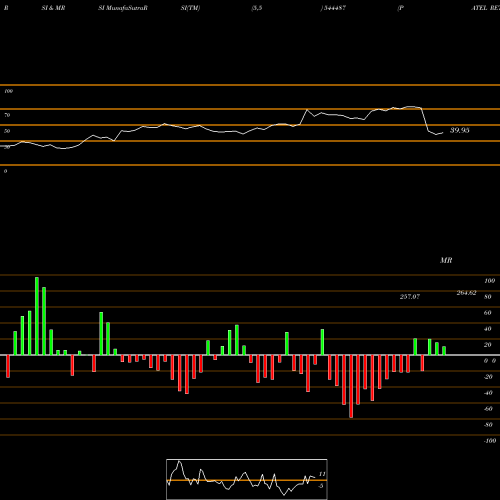Click the 60 label on MR axis
The width and height of the screenshot is (500, 500).
487,313
